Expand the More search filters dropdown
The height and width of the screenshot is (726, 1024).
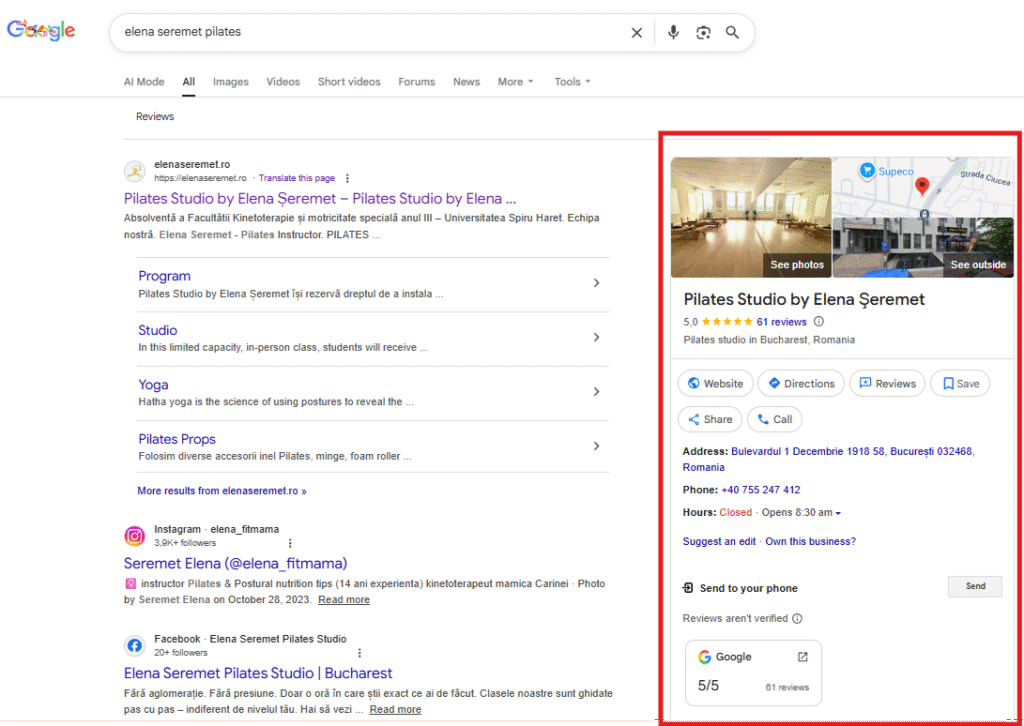pos(515,82)
